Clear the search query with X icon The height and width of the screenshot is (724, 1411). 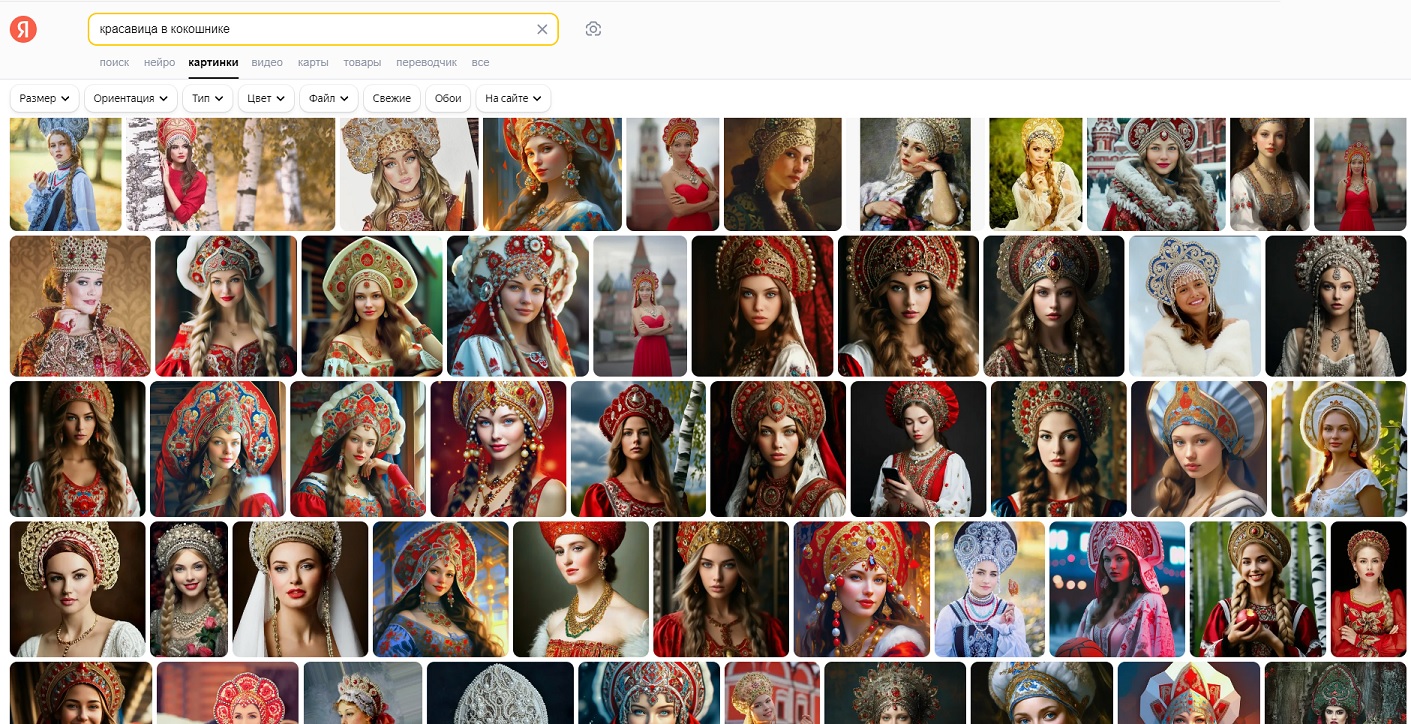(x=542, y=30)
